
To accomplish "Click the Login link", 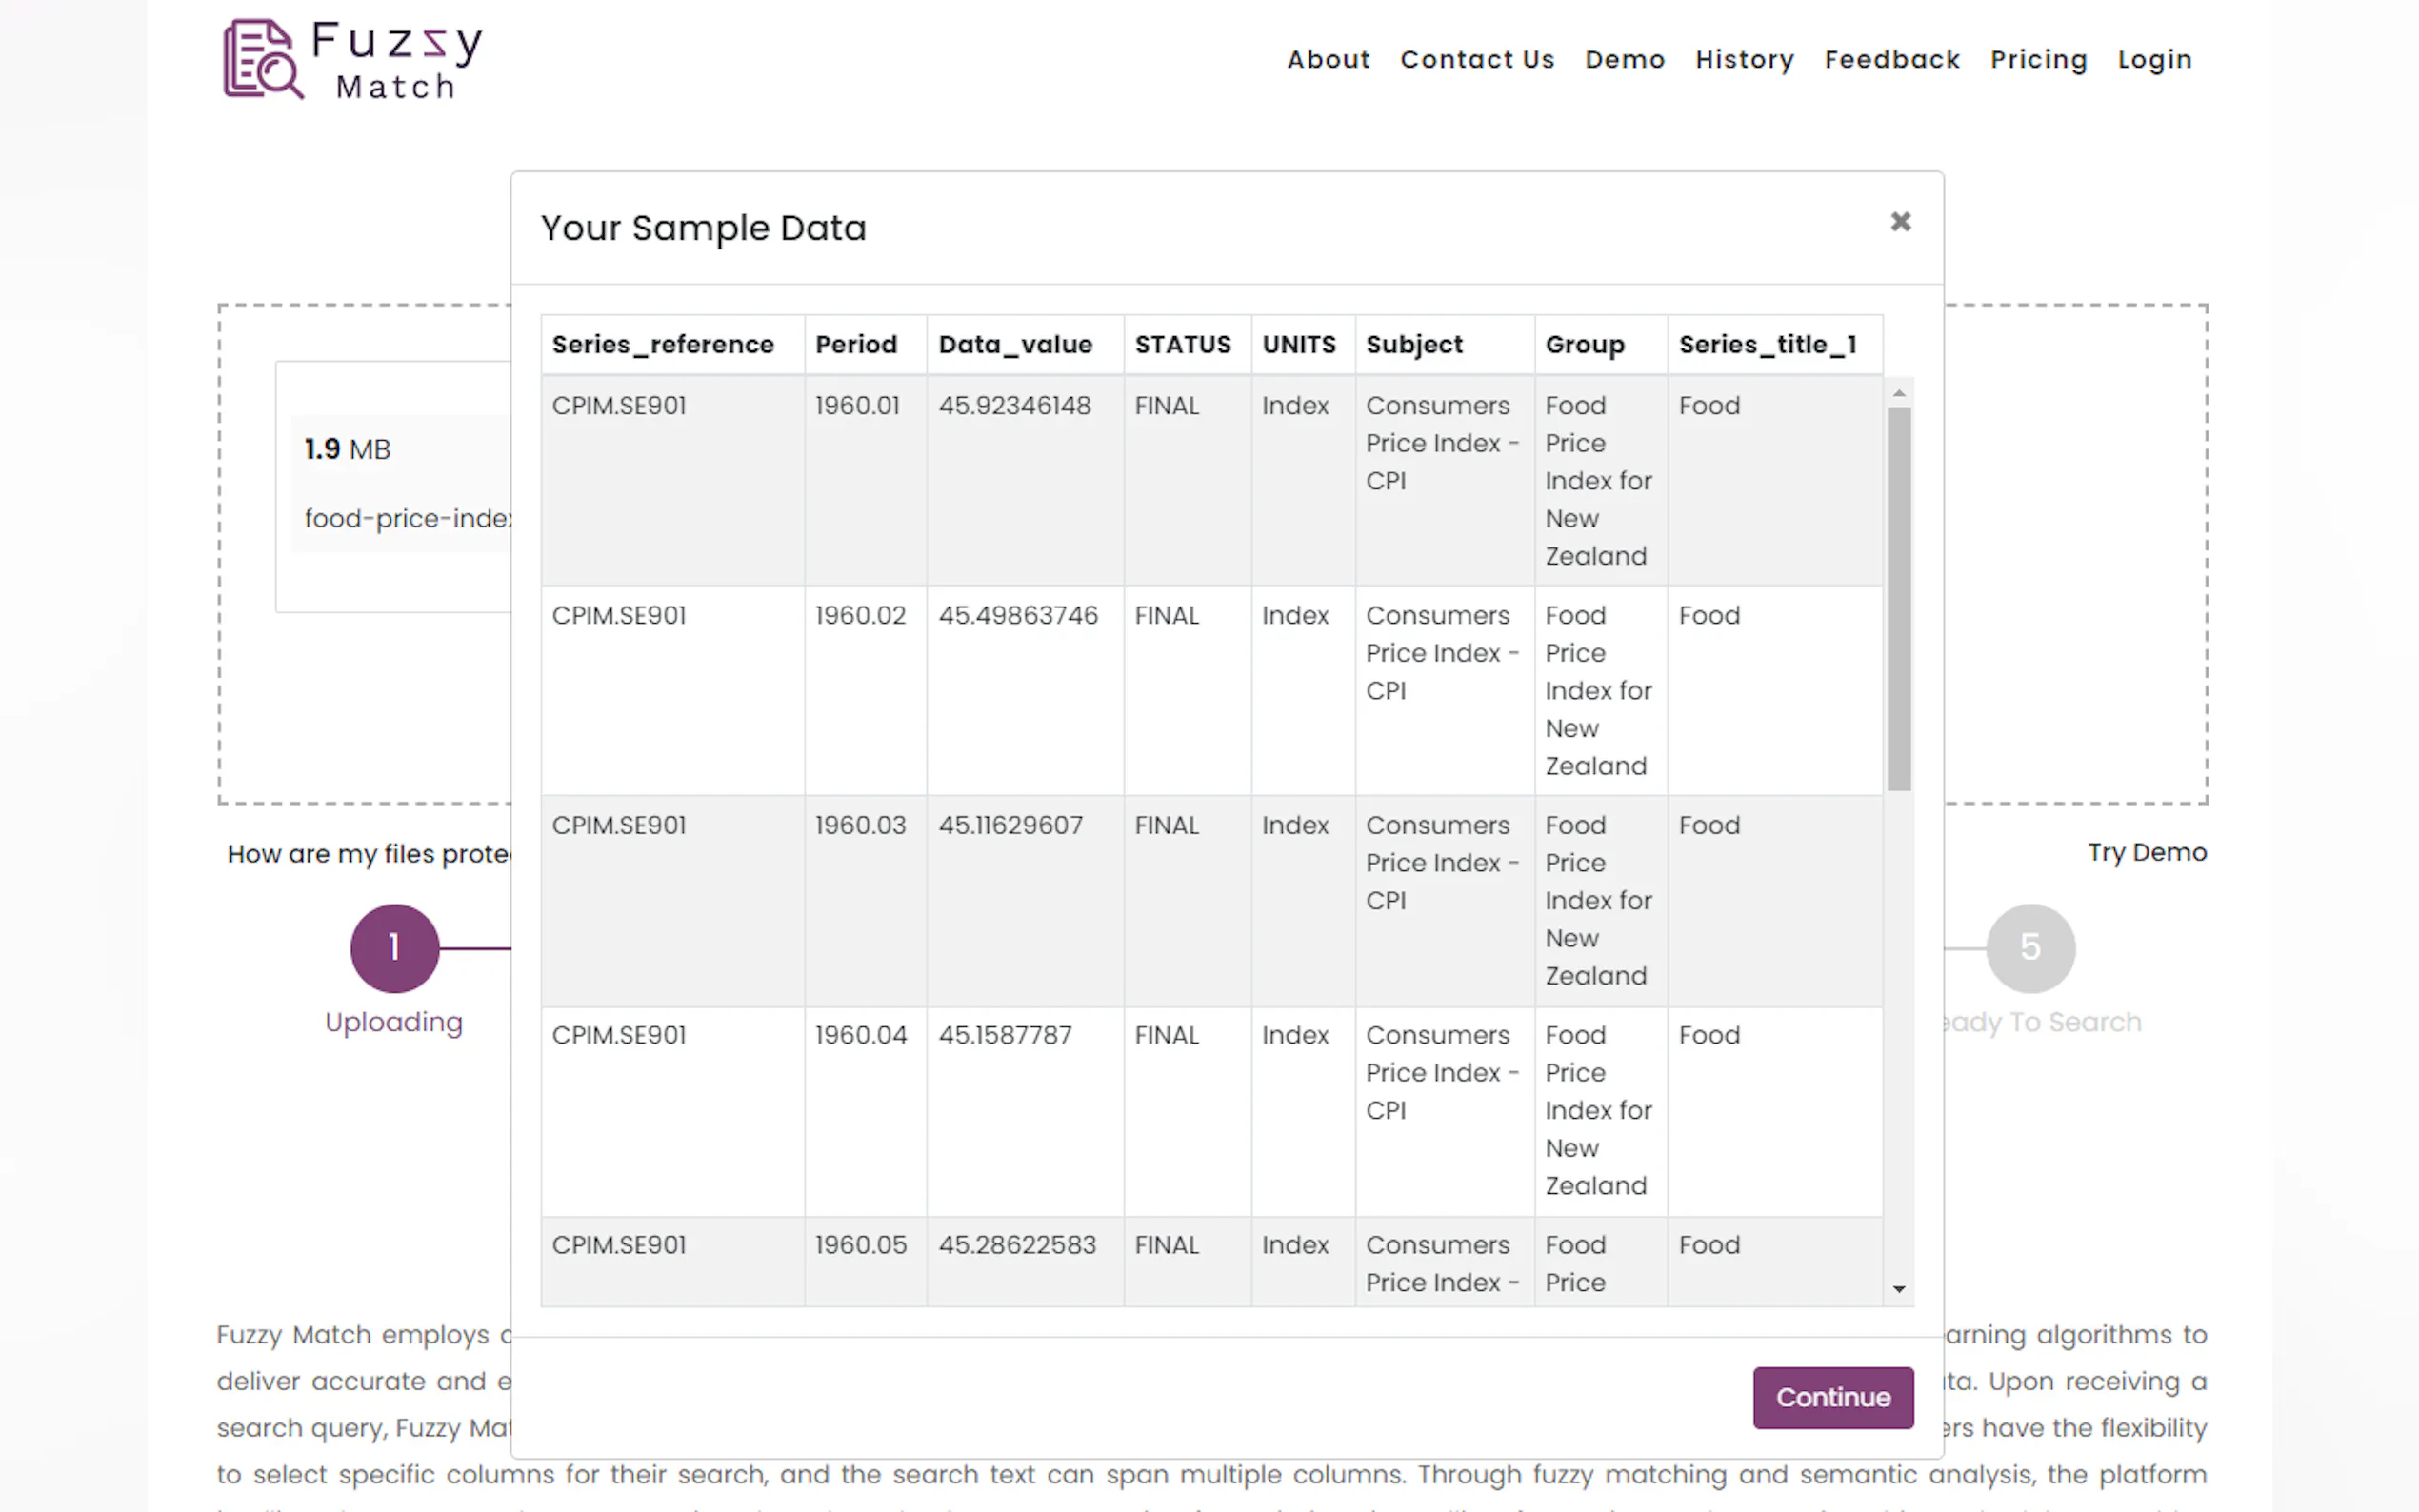I will click(x=2154, y=60).
